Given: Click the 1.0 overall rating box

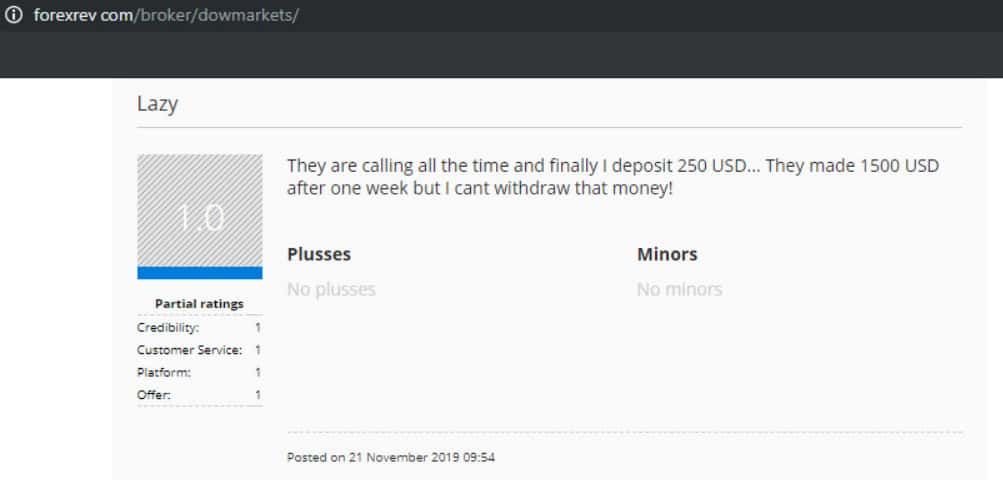Looking at the screenshot, I should tap(200, 211).
